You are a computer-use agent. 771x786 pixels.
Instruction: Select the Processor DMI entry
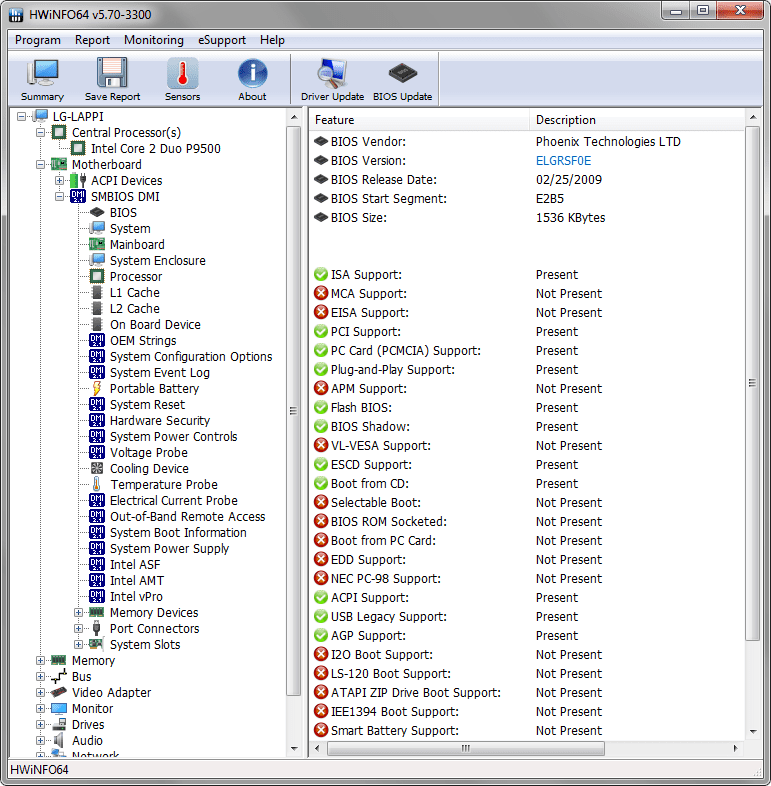point(136,277)
